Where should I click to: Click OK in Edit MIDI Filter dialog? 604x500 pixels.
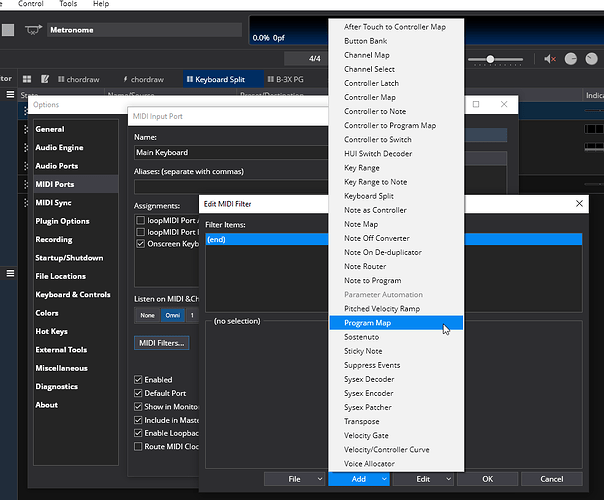pos(487,479)
